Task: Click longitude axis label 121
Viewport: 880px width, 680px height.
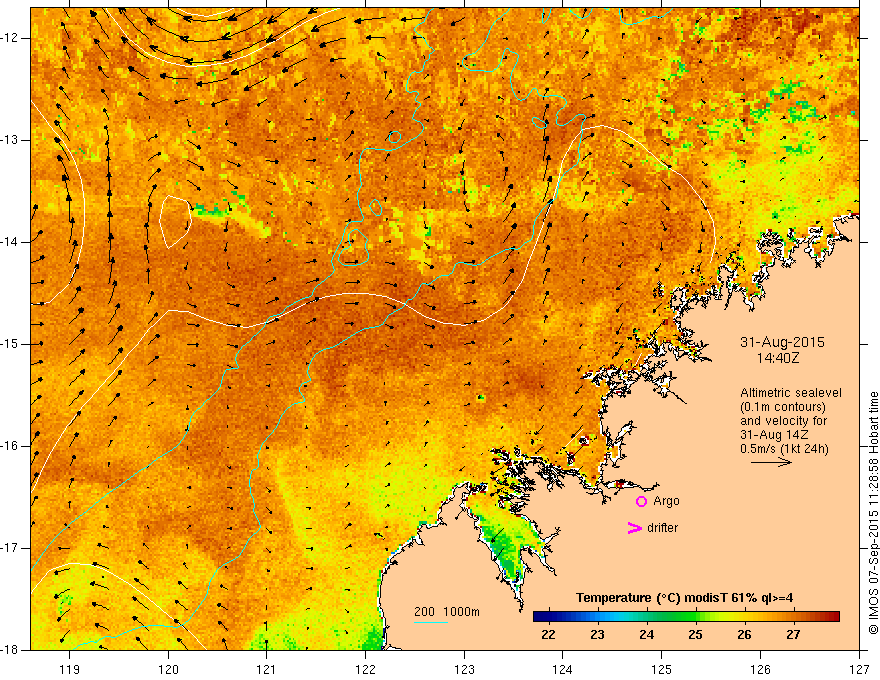Action: point(267,669)
